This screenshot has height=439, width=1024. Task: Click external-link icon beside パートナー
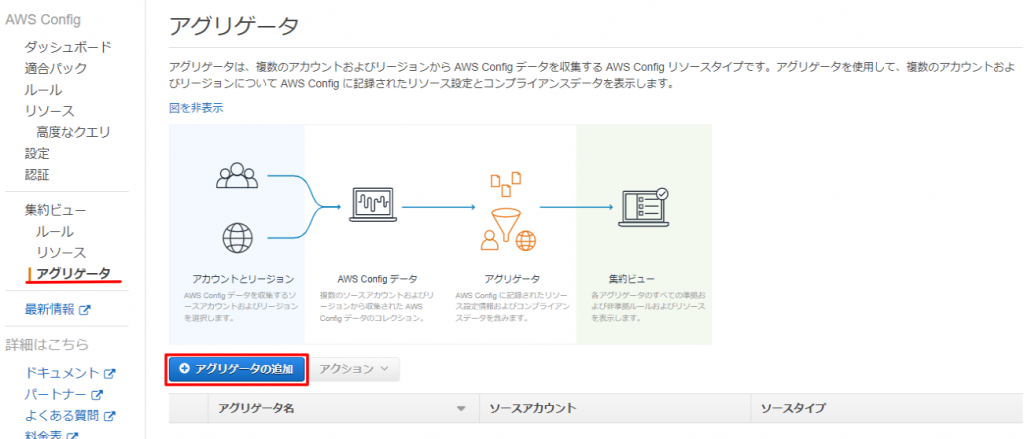coord(97,395)
